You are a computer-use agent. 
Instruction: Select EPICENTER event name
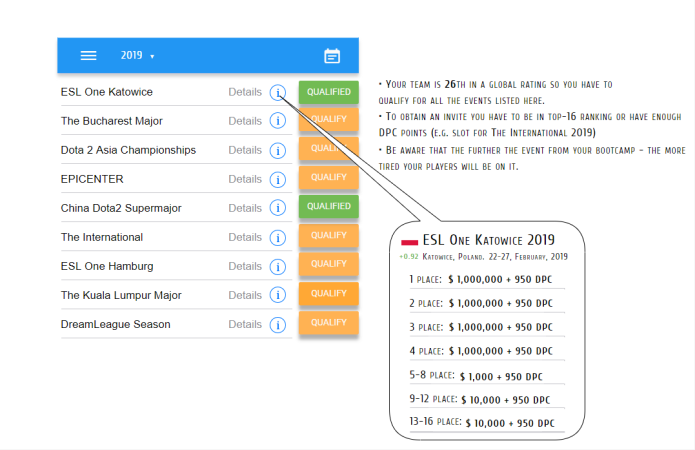[x=92, y=179]
